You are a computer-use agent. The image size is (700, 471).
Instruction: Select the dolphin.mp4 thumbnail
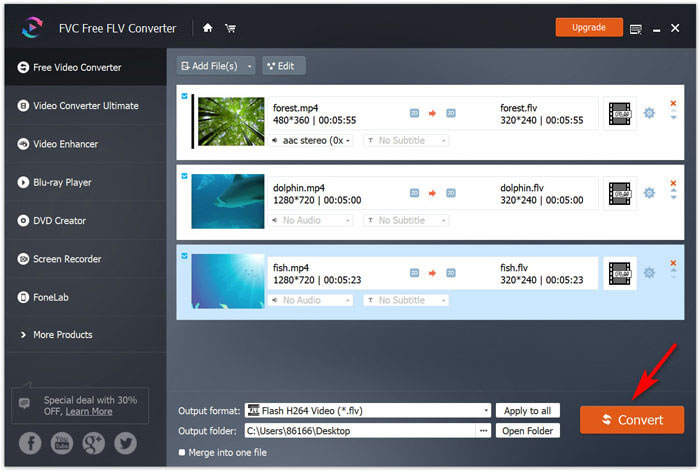pyautogui.click(x=228, y=201)
